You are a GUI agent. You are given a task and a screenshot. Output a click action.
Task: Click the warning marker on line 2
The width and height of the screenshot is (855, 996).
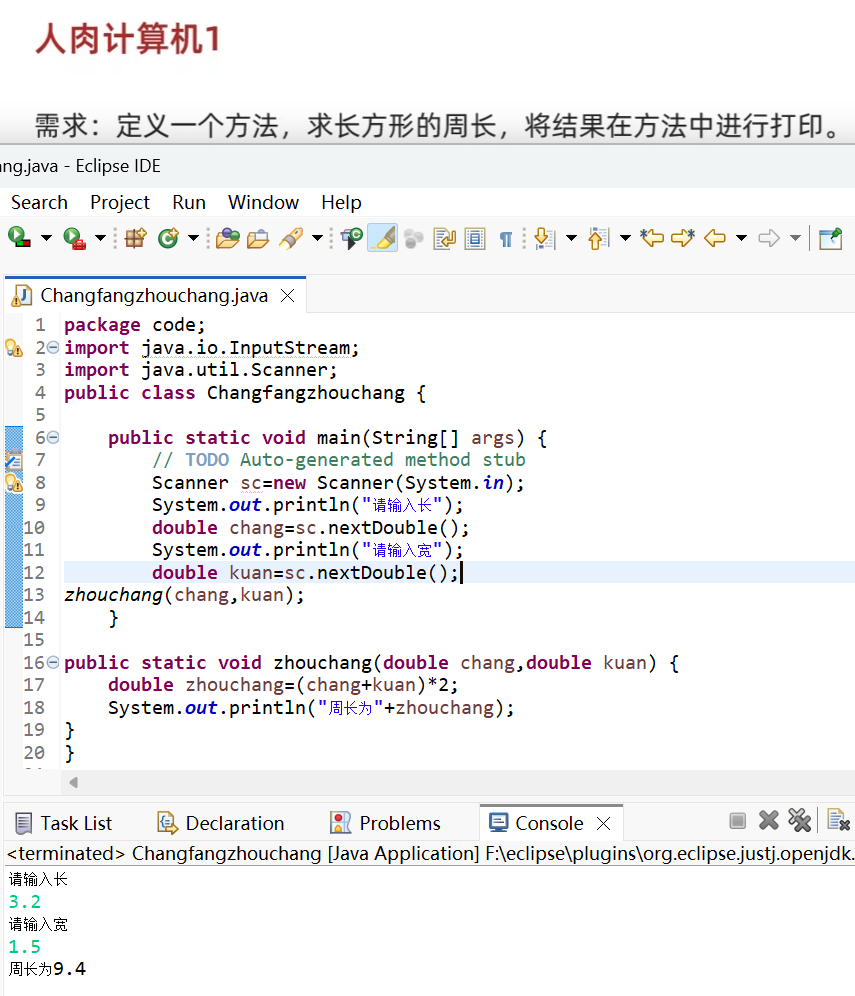[x=14, y=348]
